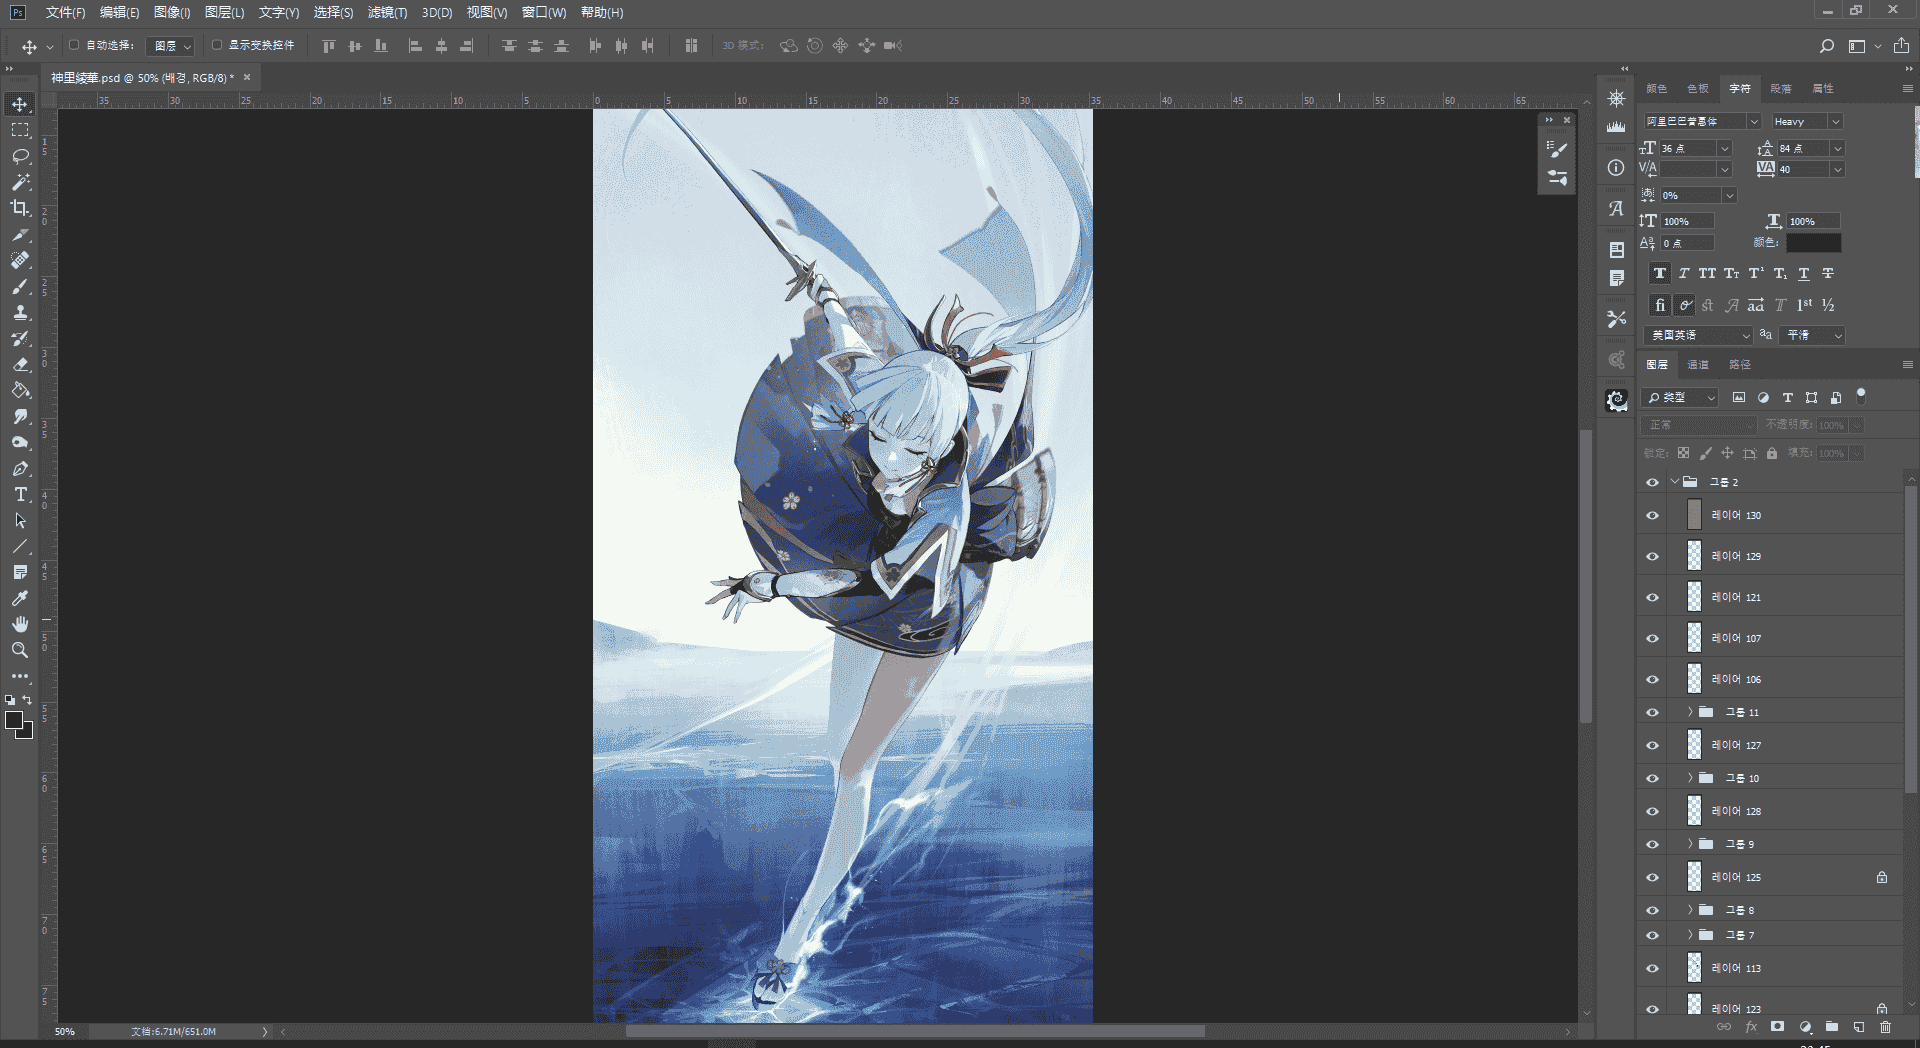Select the Paint Bucket tool
The image size is (1920, 1048).
pyautogui.click(x=20, y=390)
